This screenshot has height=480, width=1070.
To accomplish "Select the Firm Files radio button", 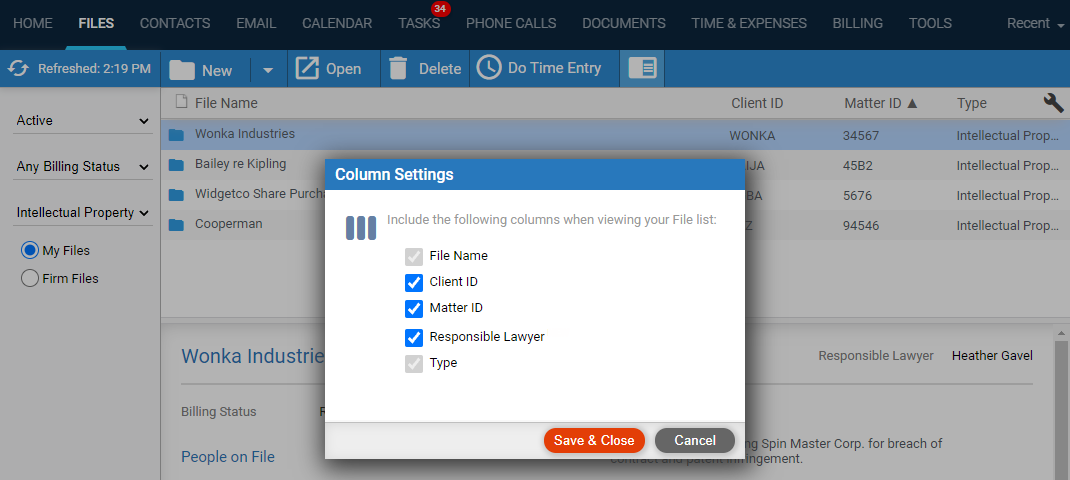I will click(x=30, y=279).
